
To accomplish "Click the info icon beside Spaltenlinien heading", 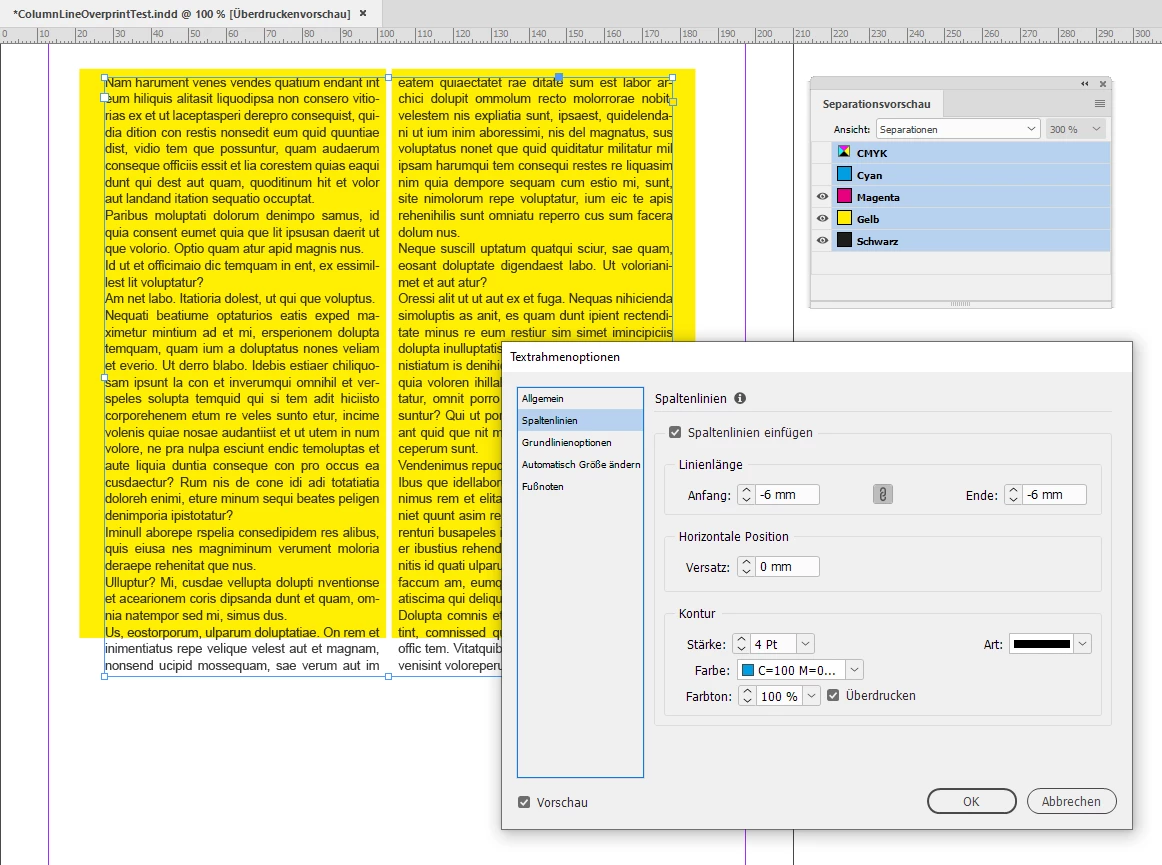I will click(740, 398).
